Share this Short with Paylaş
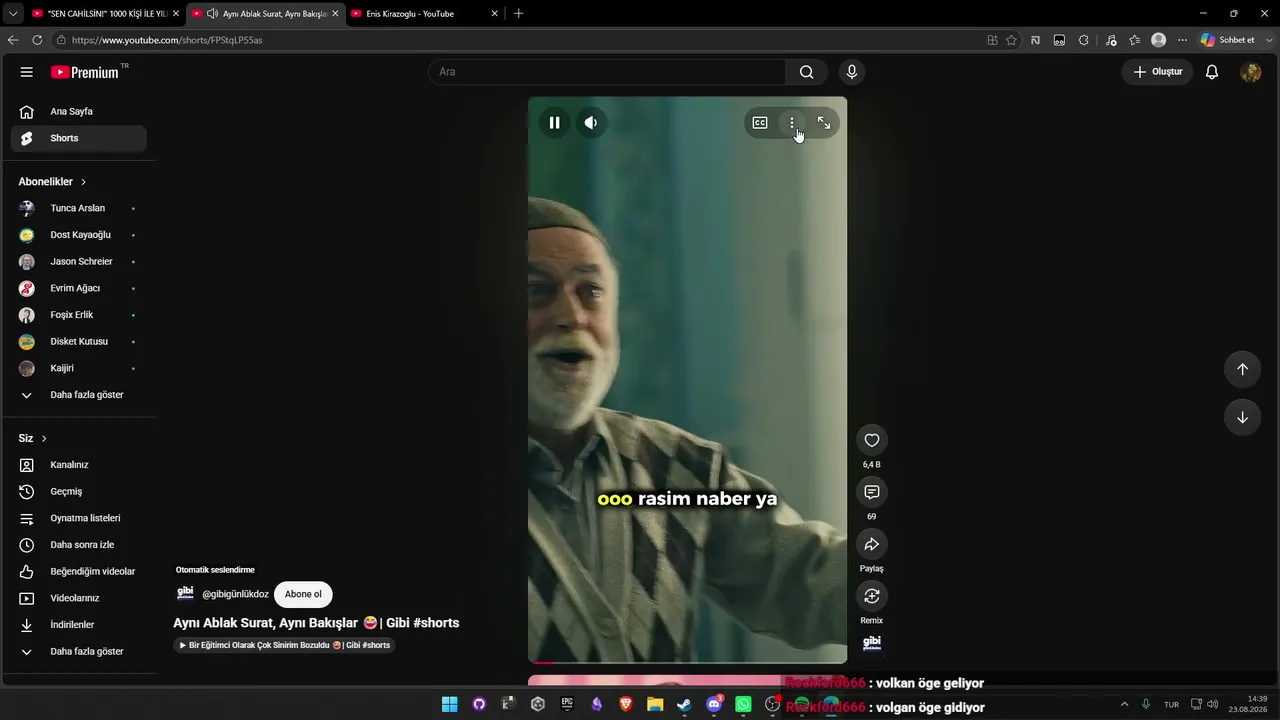Viewport: 1280px width, 720px height. pos(872,544)
